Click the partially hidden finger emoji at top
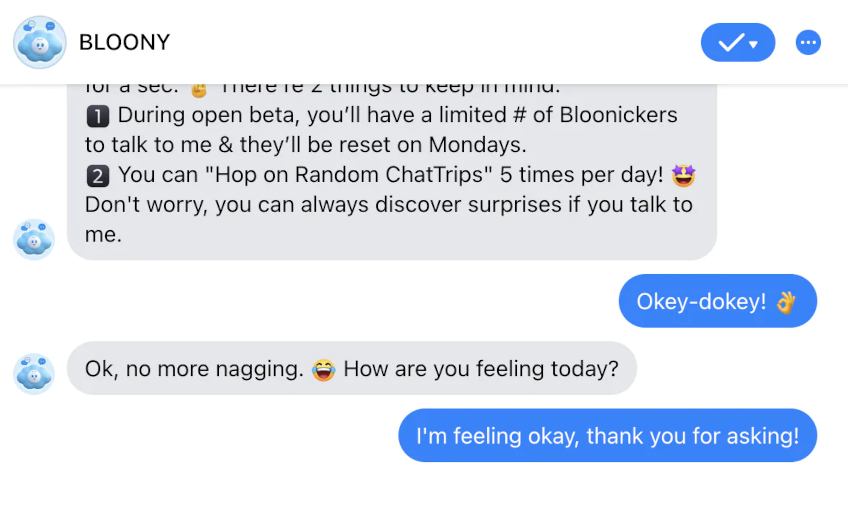 pos(199,90)
